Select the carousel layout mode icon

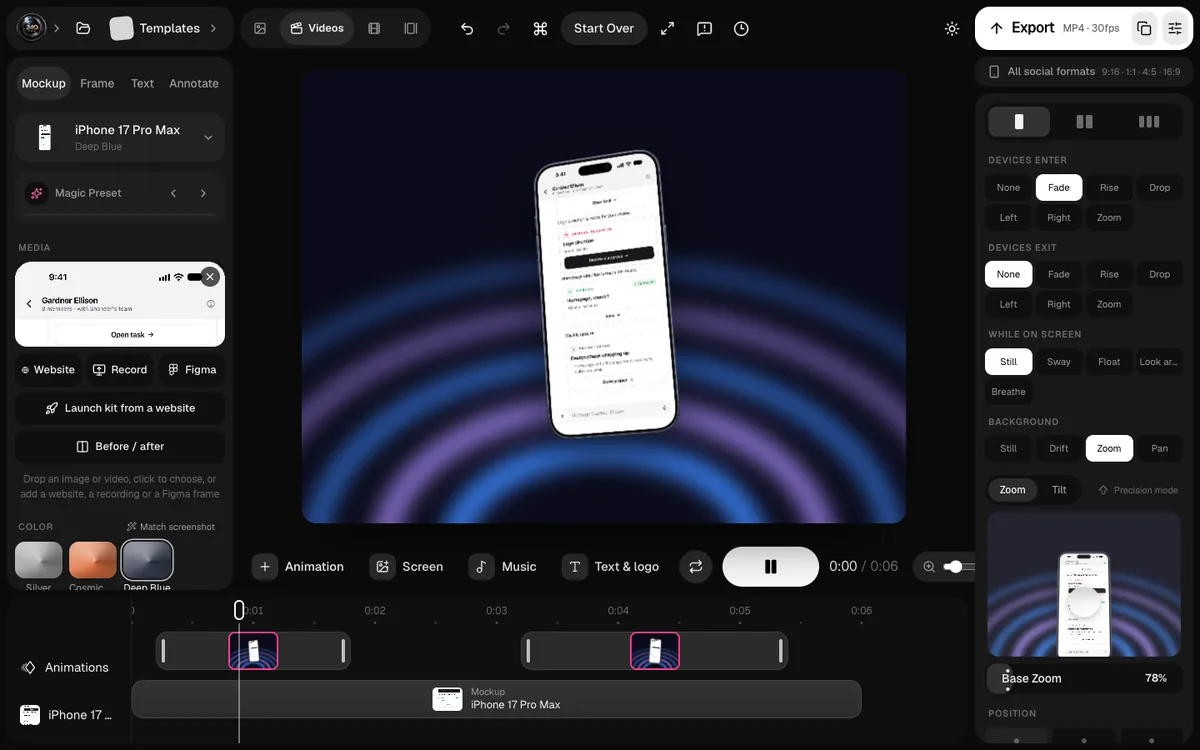click(x=410, y=28)
